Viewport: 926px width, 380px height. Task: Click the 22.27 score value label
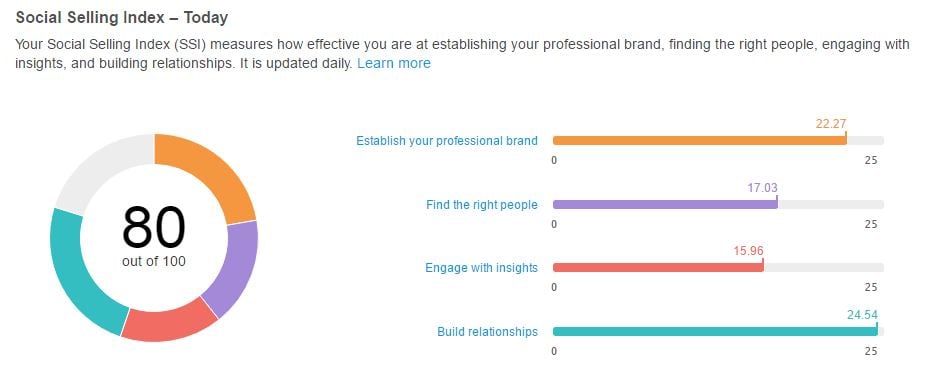pyautogui.click(x=831, y=124)
